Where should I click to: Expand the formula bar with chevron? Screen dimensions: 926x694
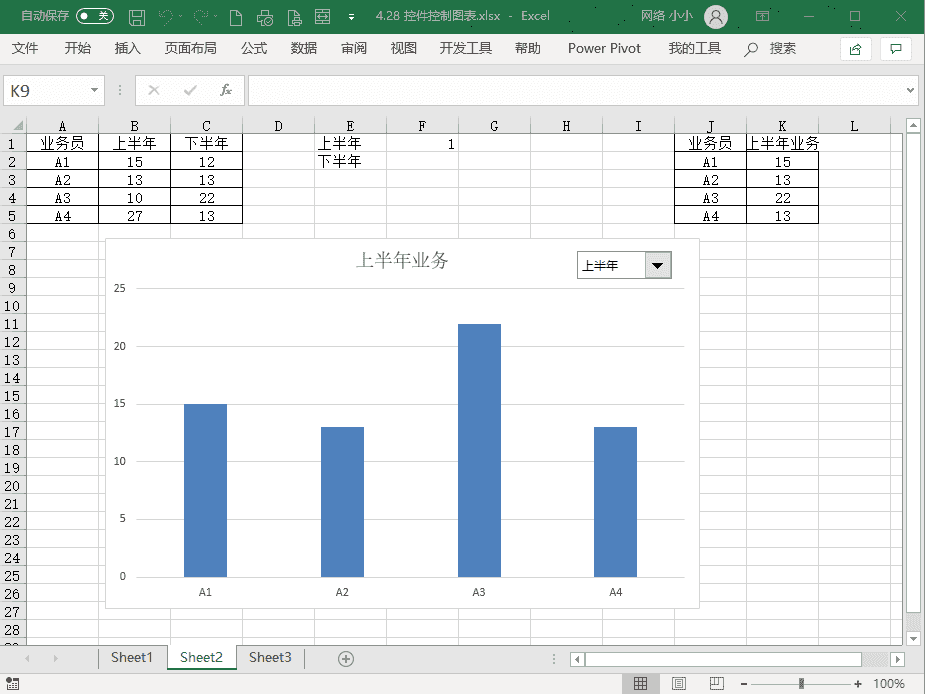click(910, 90)
